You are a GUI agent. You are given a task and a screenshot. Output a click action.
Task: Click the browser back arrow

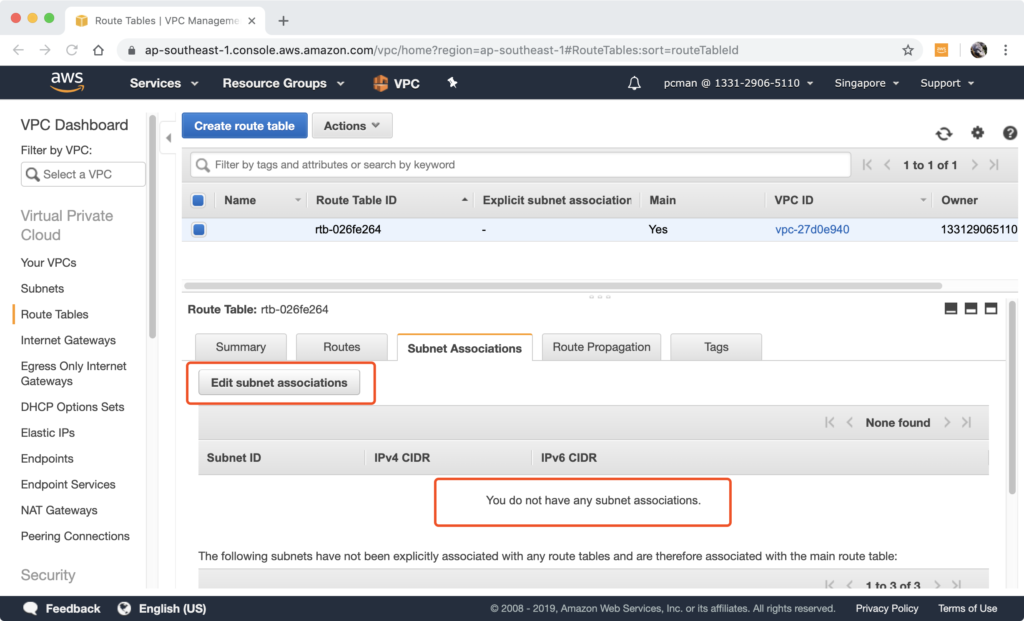pos(18,50)
